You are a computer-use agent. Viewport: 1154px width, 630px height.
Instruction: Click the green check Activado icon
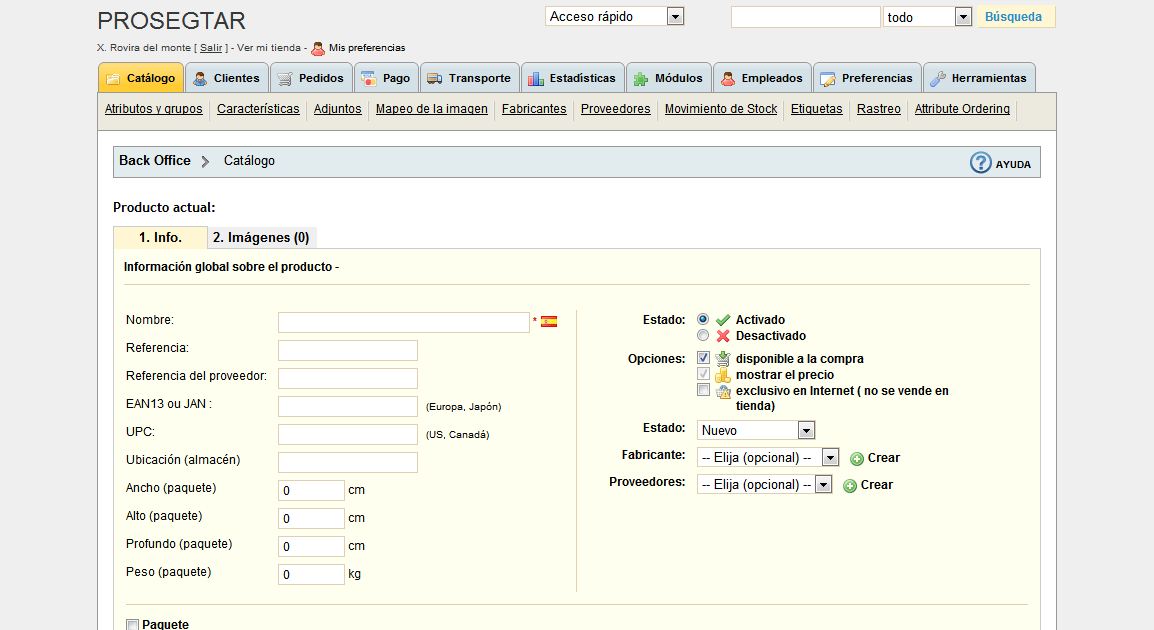(x=723, y=320)
